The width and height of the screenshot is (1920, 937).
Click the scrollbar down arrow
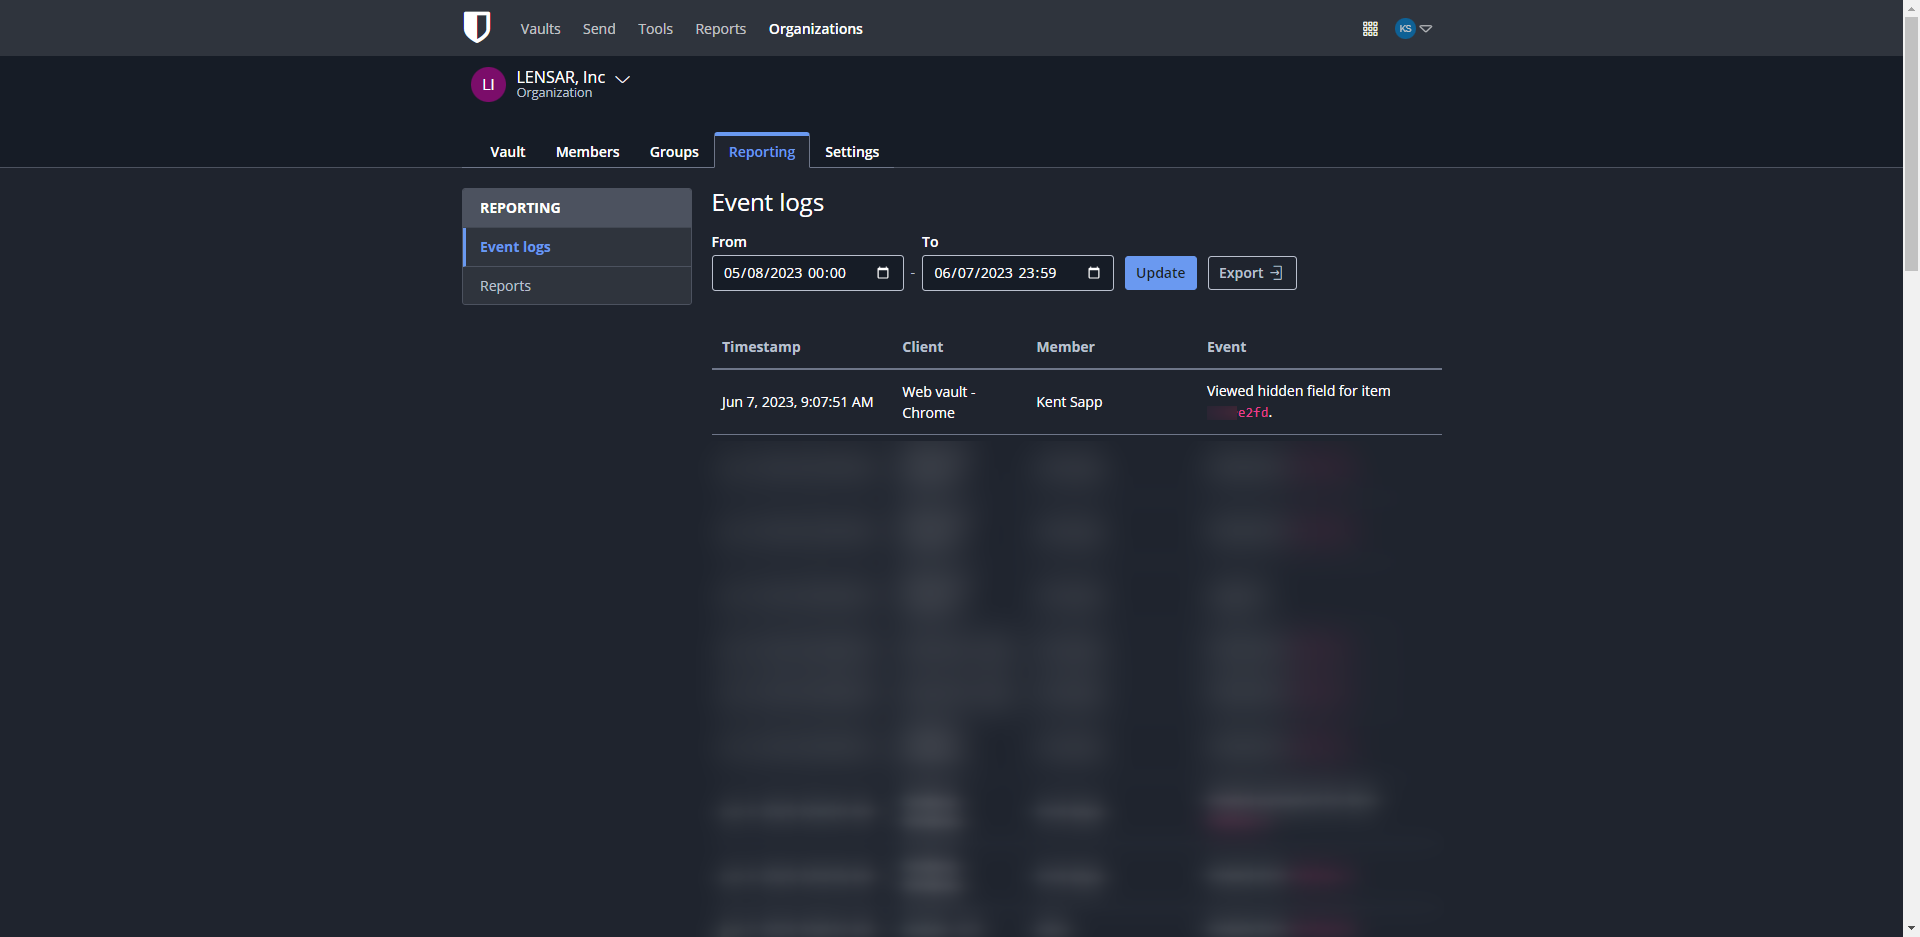click(1911, 927)
